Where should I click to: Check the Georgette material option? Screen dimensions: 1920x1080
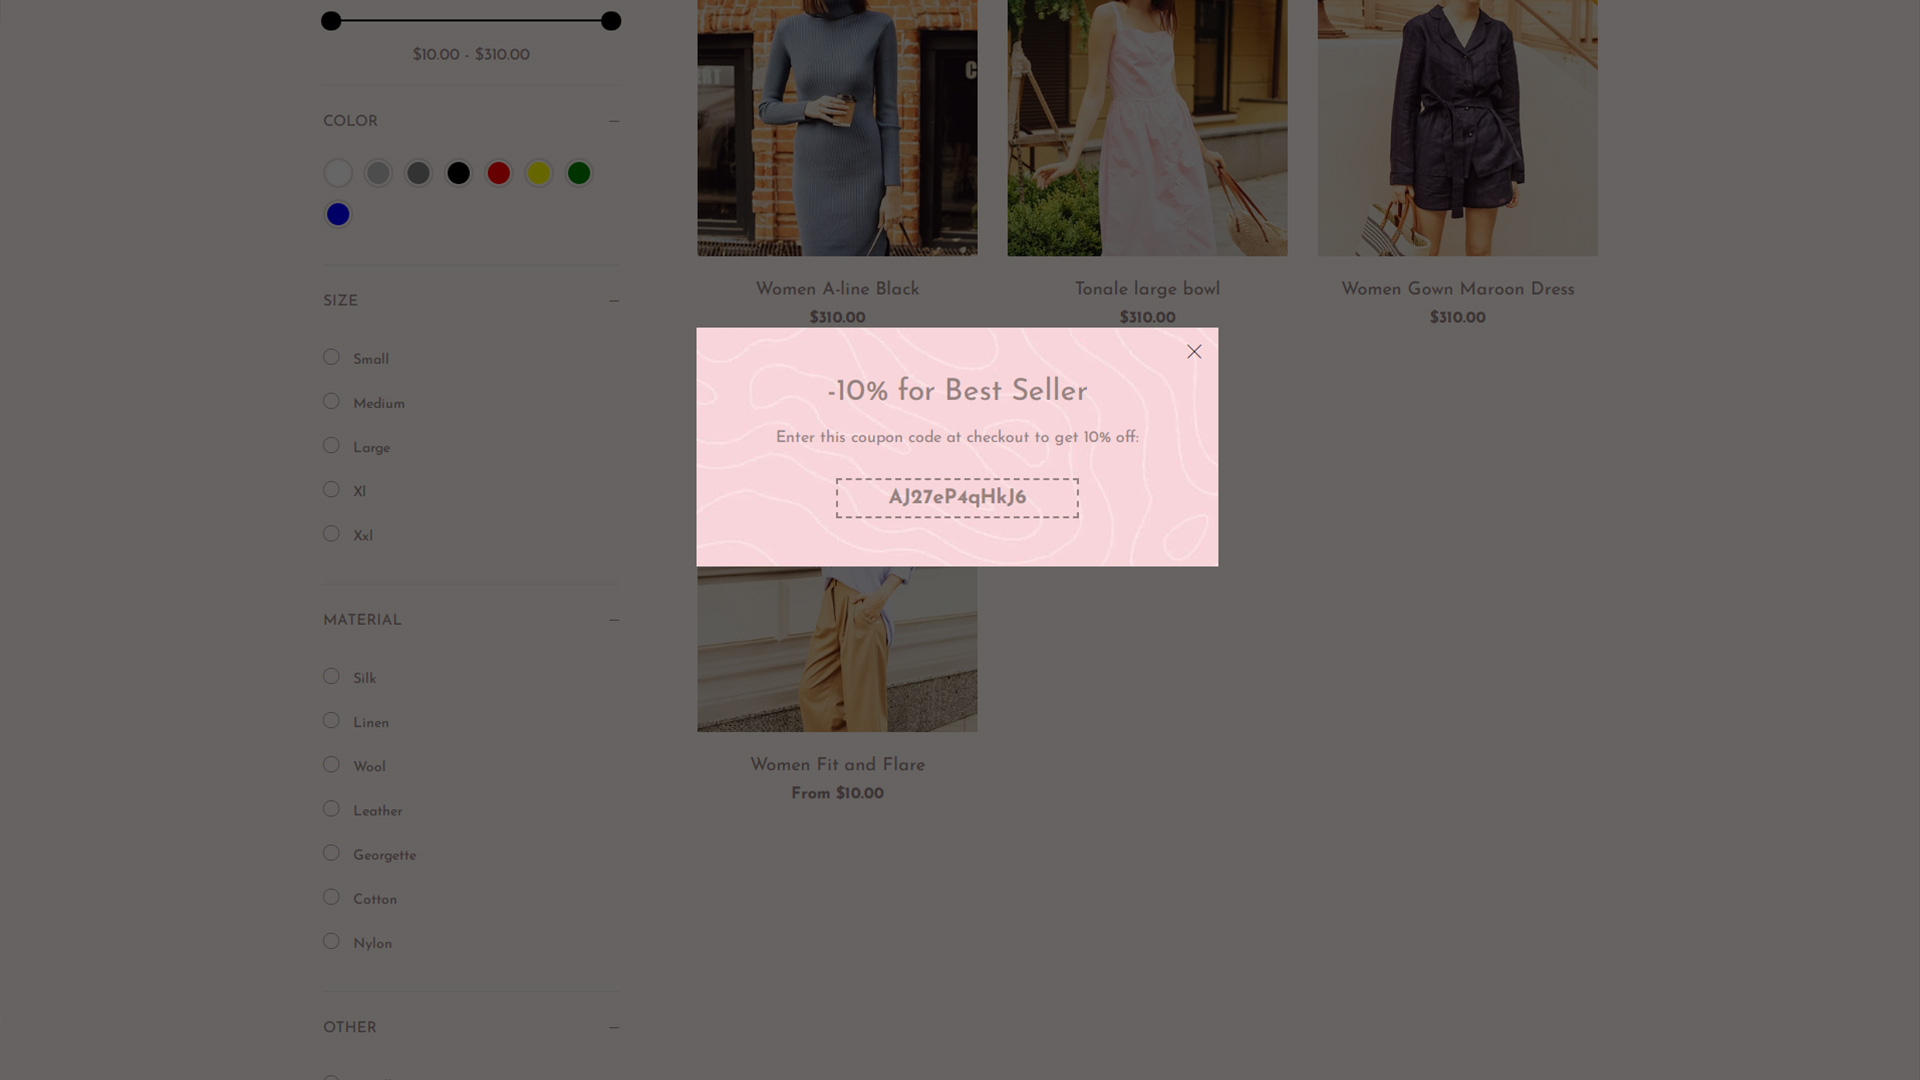point(331,853)
